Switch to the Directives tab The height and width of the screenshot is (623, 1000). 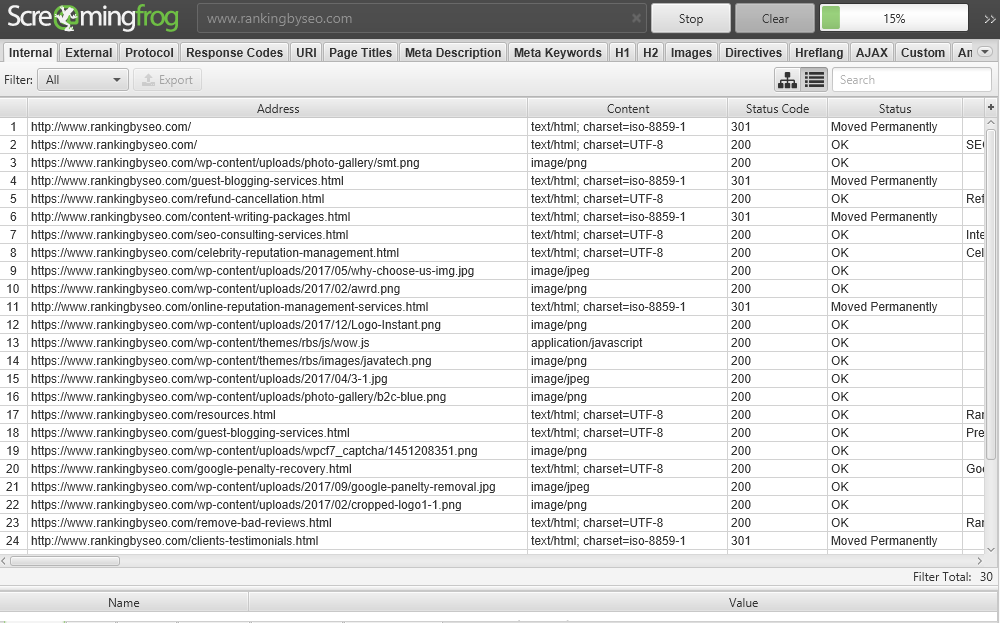click(753, 52)
